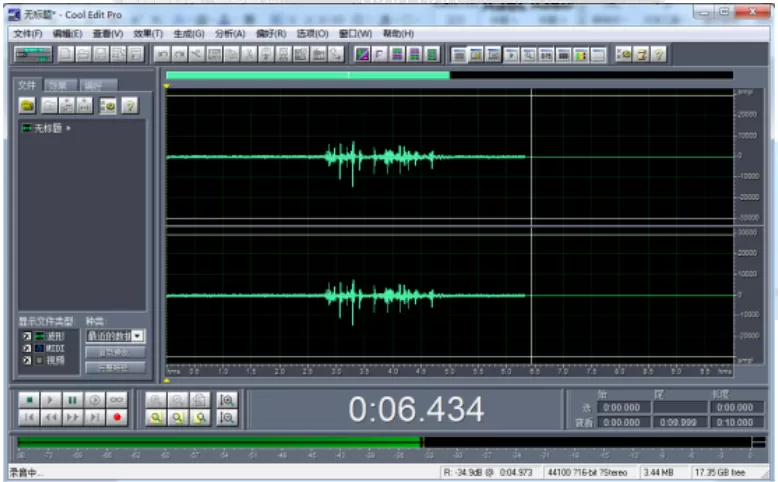
Task: Open the 生成(G) menu
Action: click(189, 34)
